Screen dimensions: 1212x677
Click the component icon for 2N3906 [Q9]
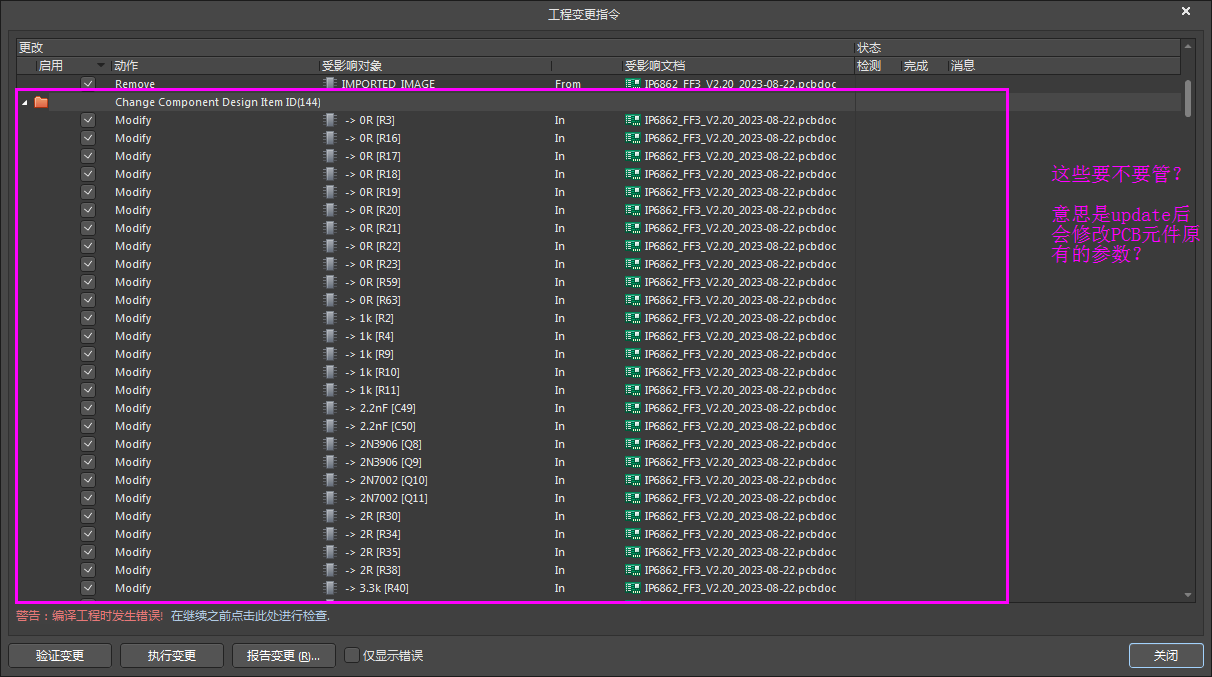pos(330,462)
